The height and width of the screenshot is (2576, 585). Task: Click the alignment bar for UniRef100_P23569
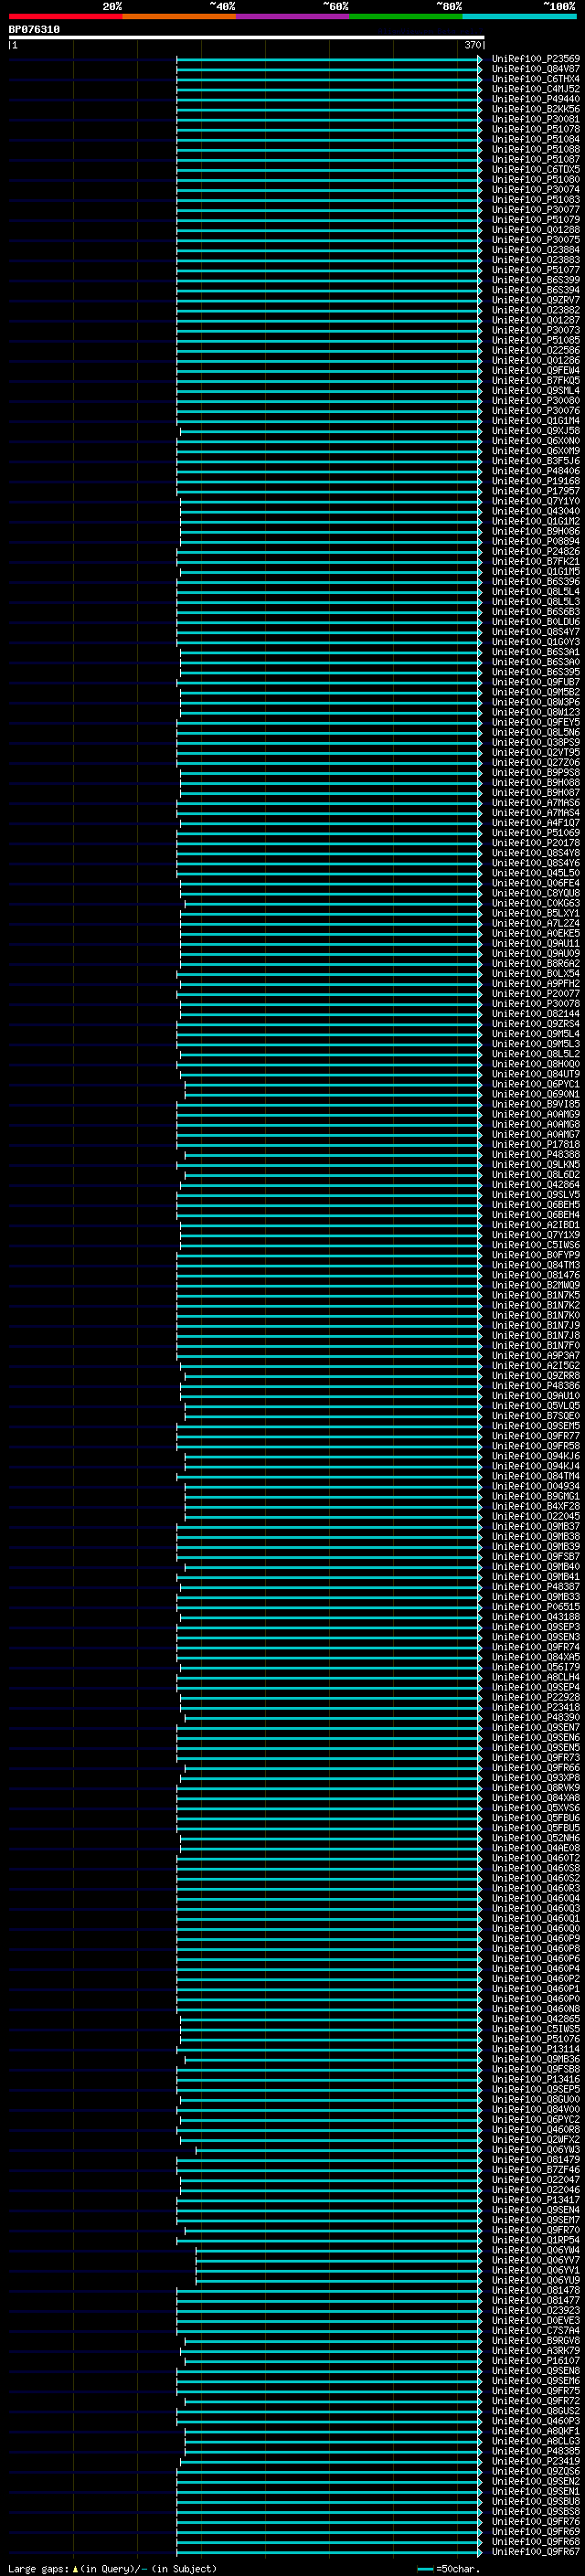pyautogui.click(x=329, y=59)
